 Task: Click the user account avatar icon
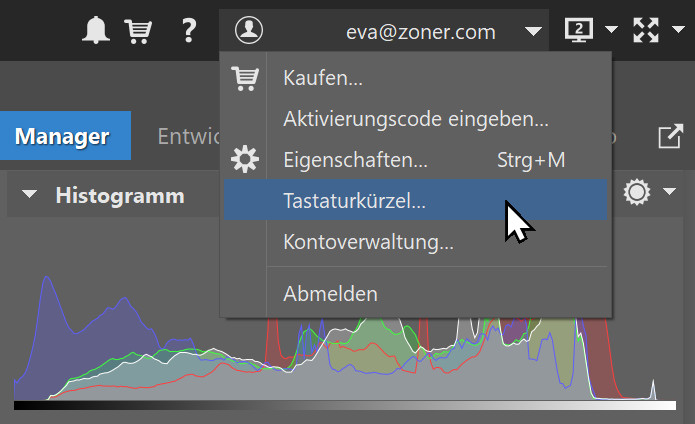coord(249,31)
